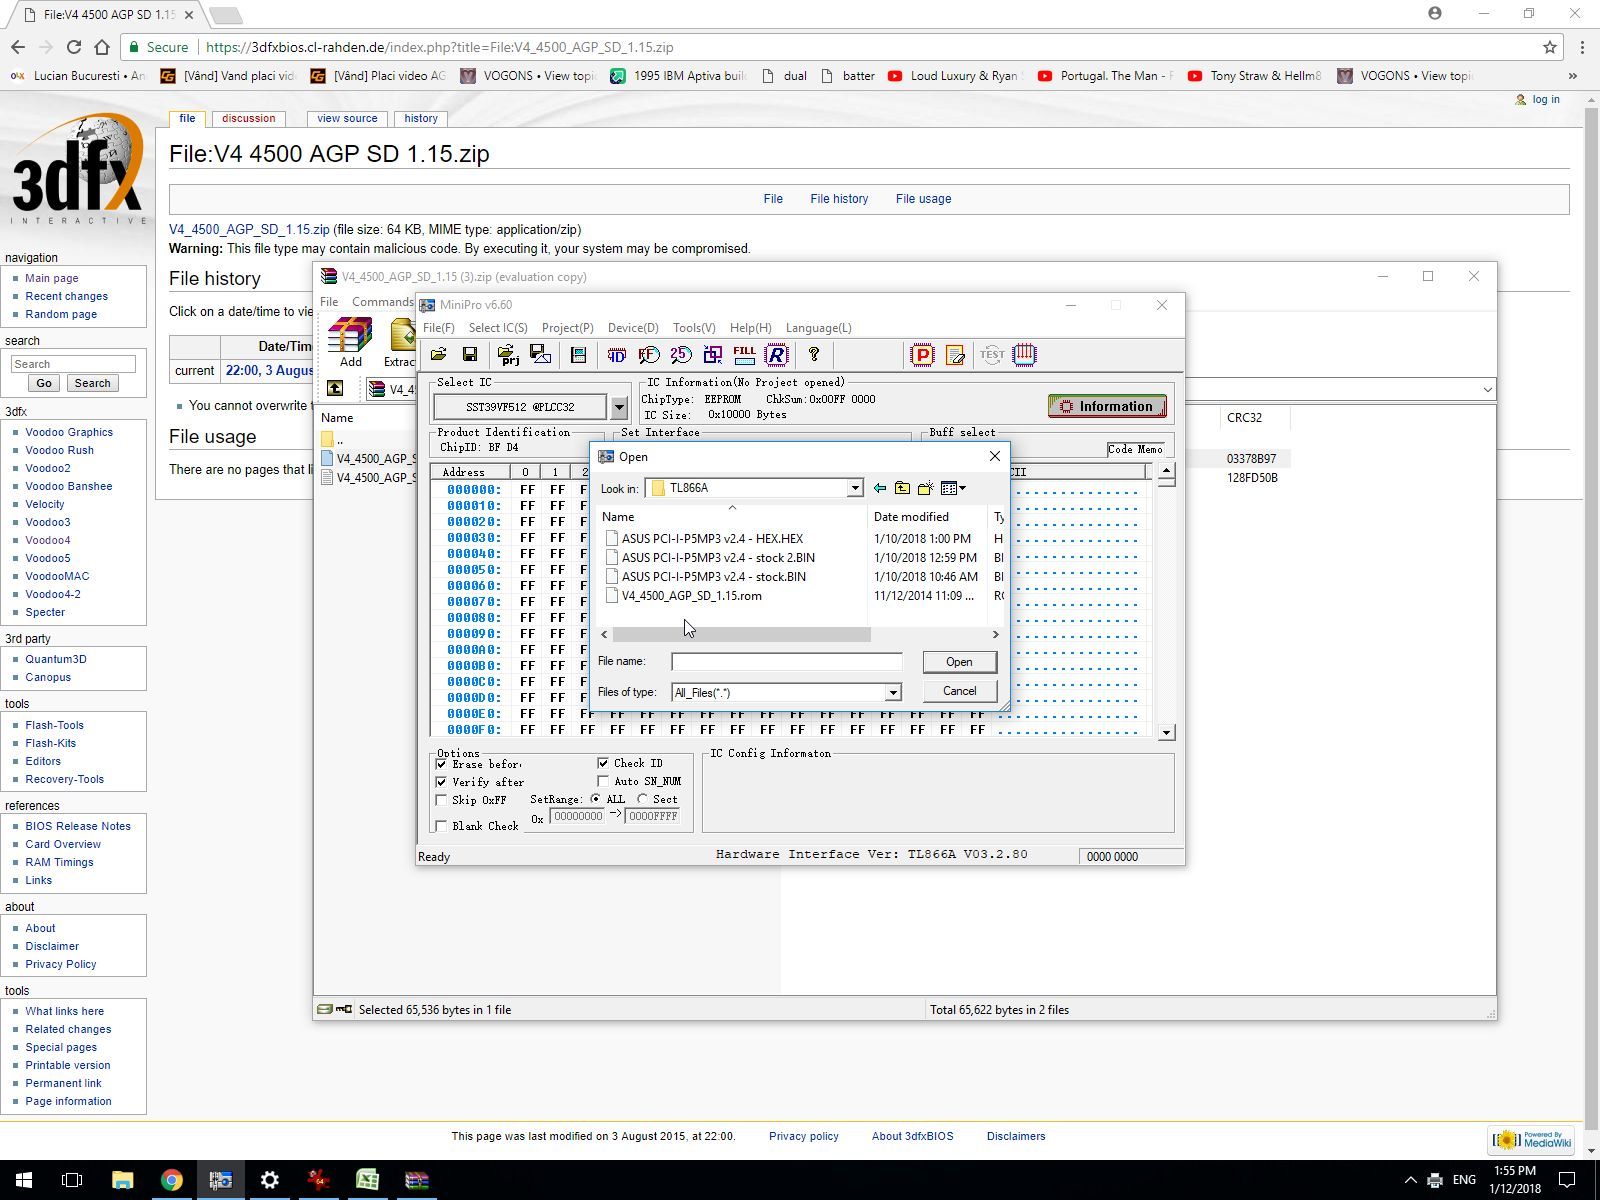
Task: Toggle Erase before checkbox
Action: pyautogui.click(x=441, y=764)
